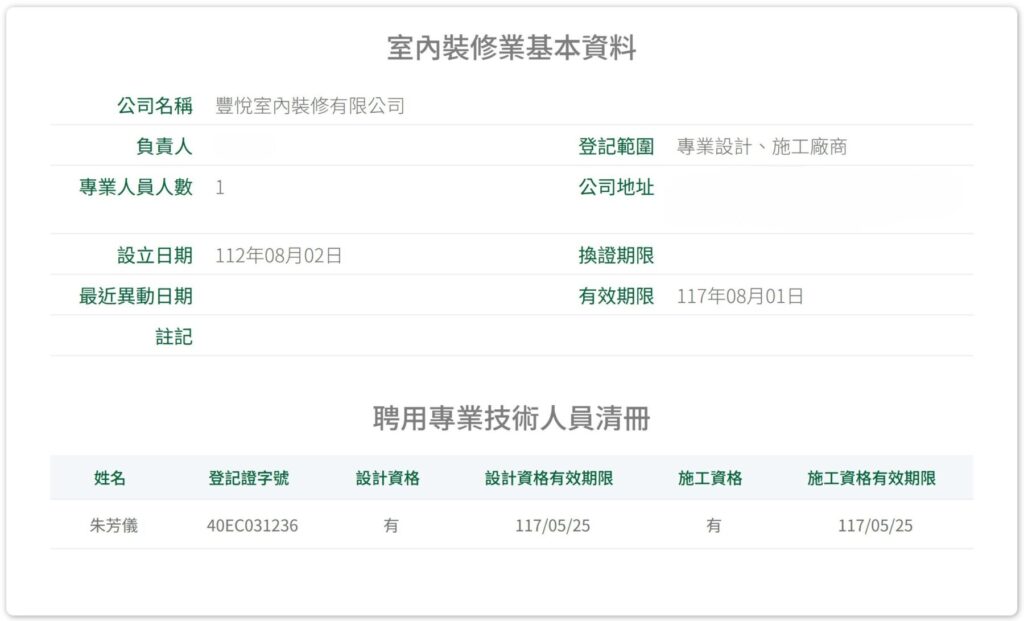Select 117/05/25 under 施工資格有效期限

pyautogui.click(x=875, y=526)
